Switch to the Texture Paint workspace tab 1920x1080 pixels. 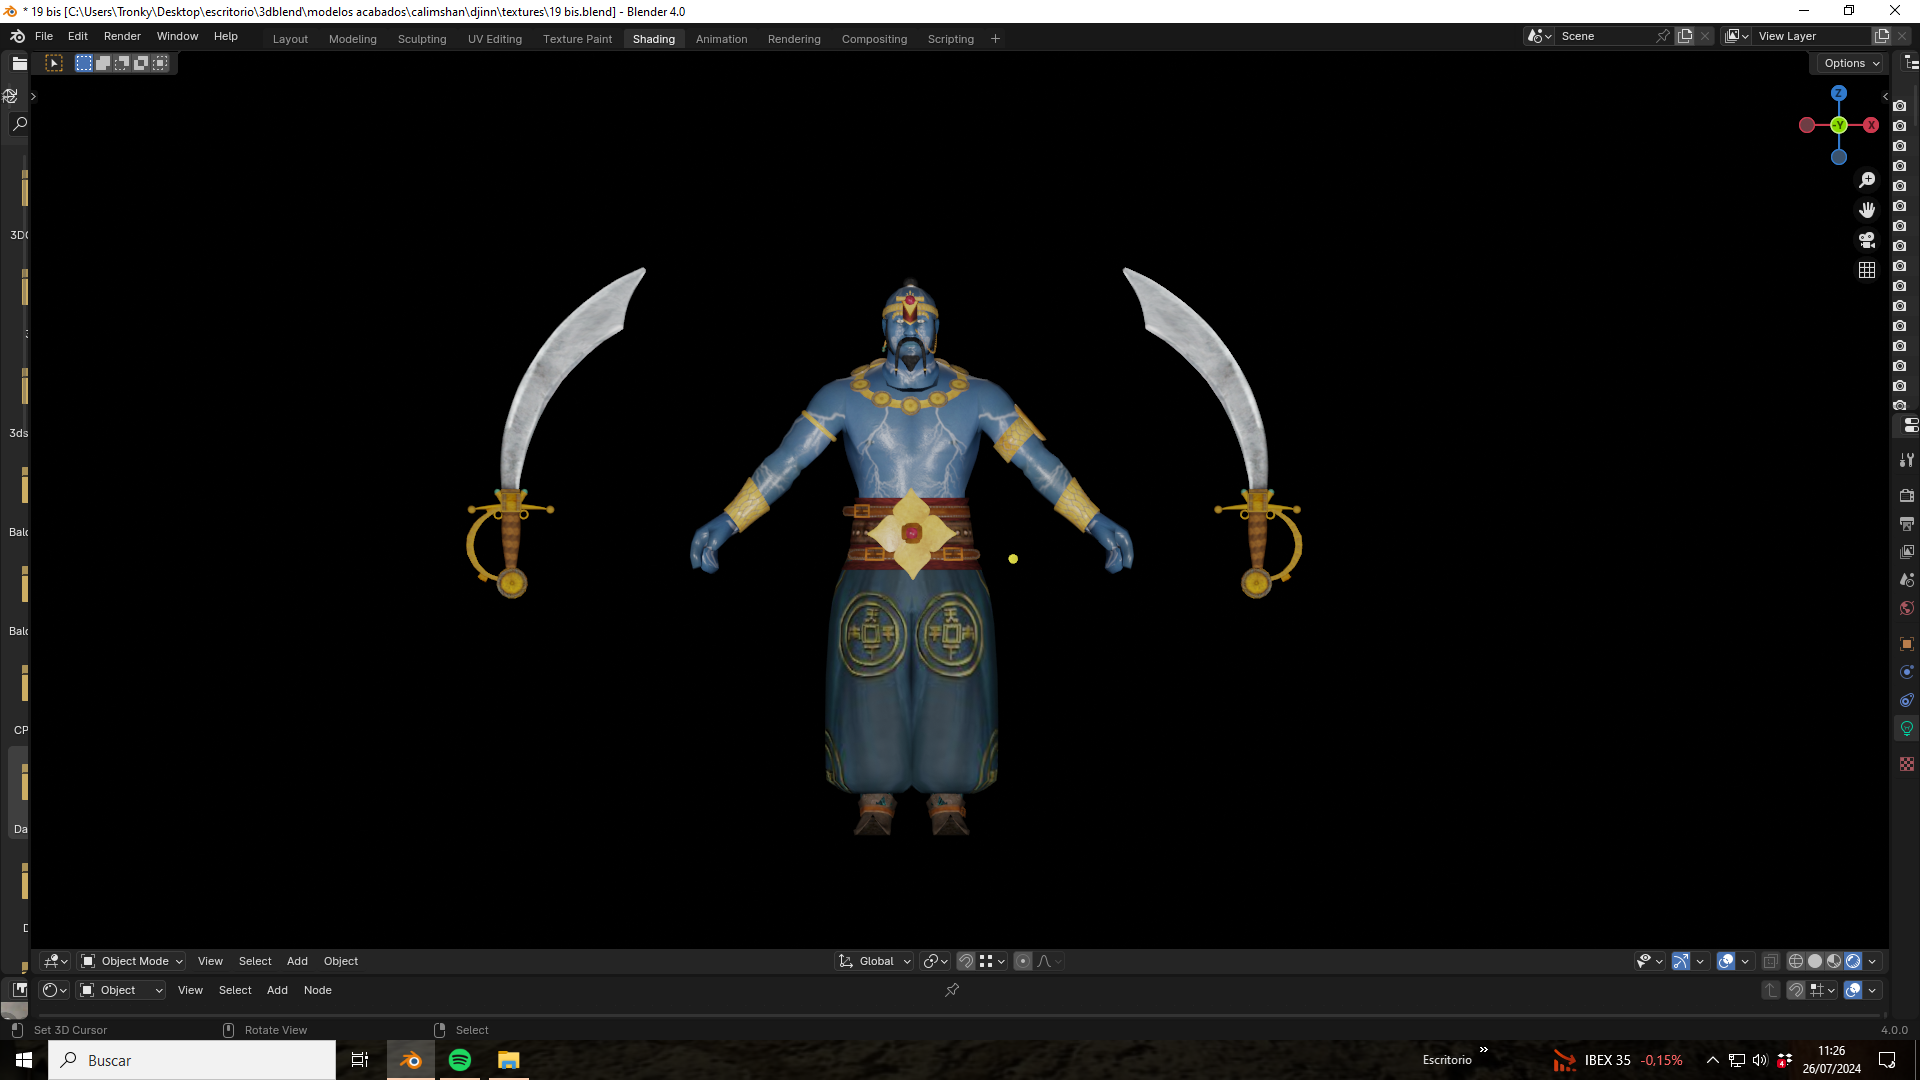click(577, 39)
